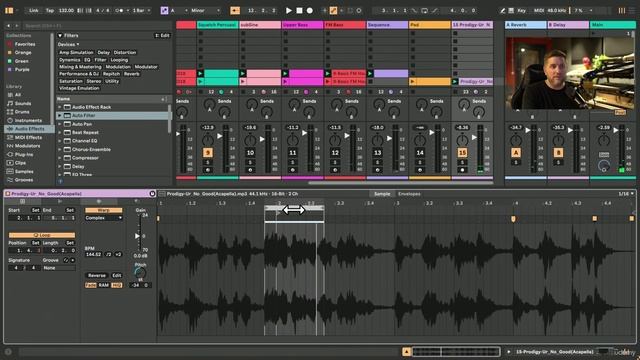Click the Distortion filter tag
640x360 pixels.
click(x=125, y=52)
